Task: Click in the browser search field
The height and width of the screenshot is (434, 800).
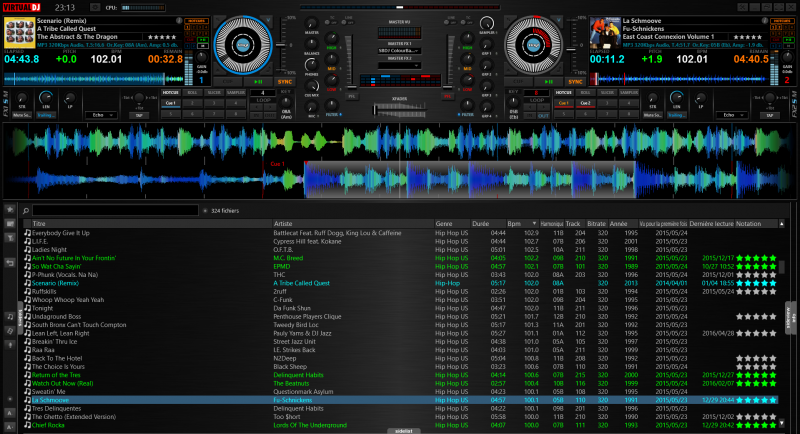Action: coord(115,210)
